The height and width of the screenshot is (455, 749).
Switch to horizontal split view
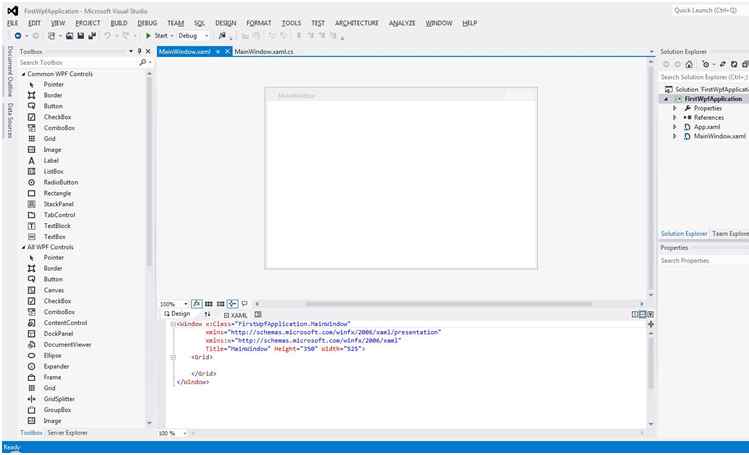[x=643, y=314]
